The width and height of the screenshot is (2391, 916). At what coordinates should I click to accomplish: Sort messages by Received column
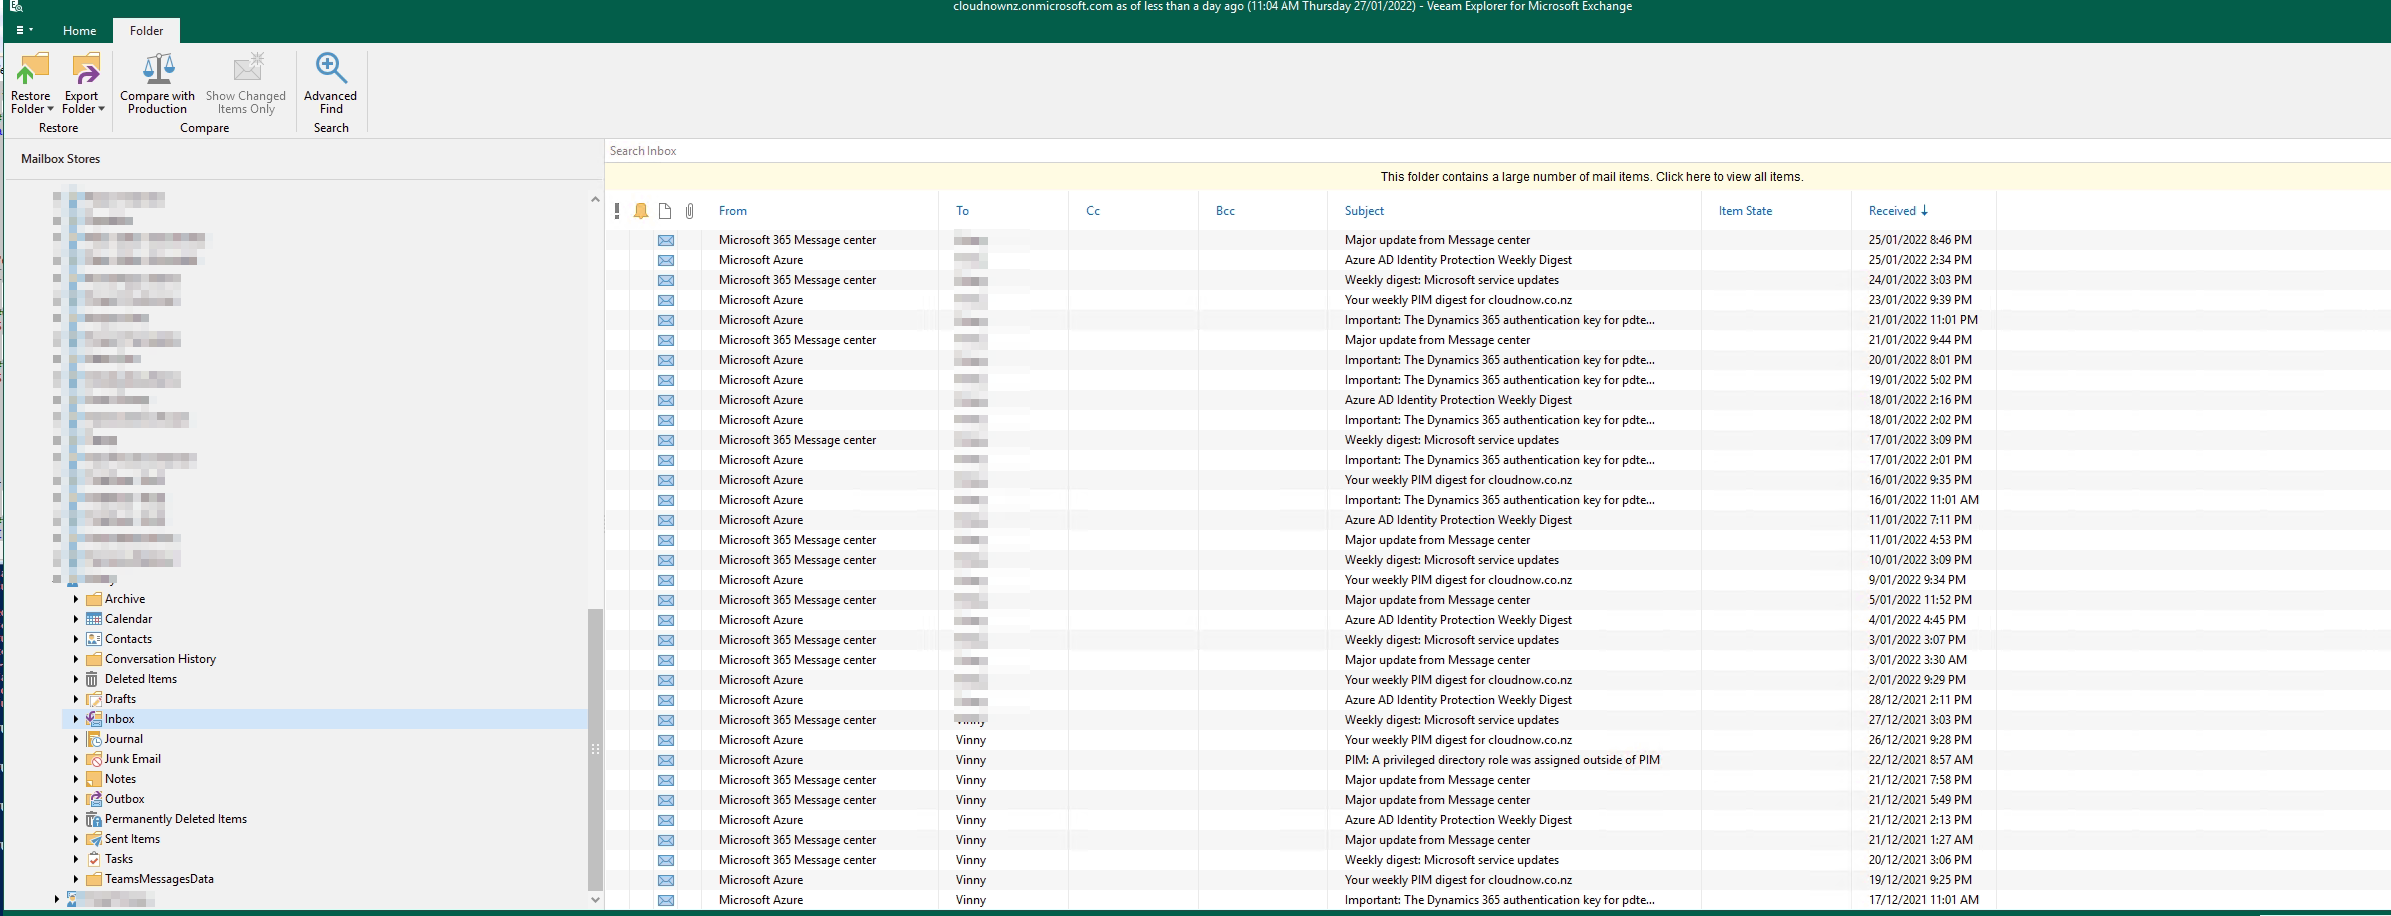coord(1898,211)
